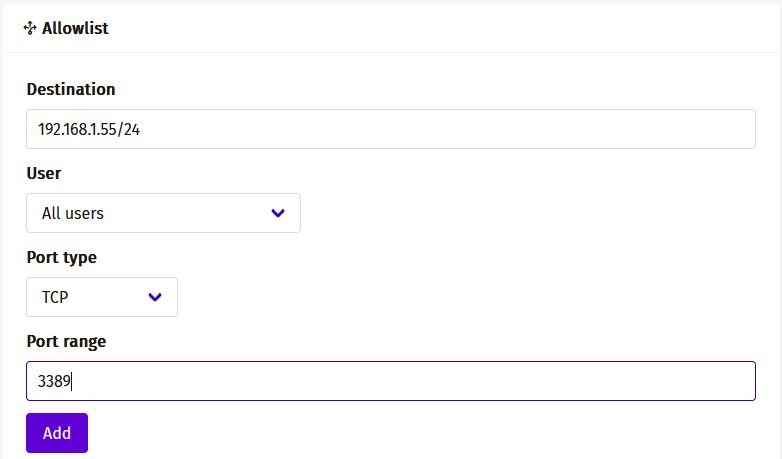This screenshot has height=459, width=782.
Task: Focus the Port range input field
Action: pyautogui.click(x=390, y=381)
